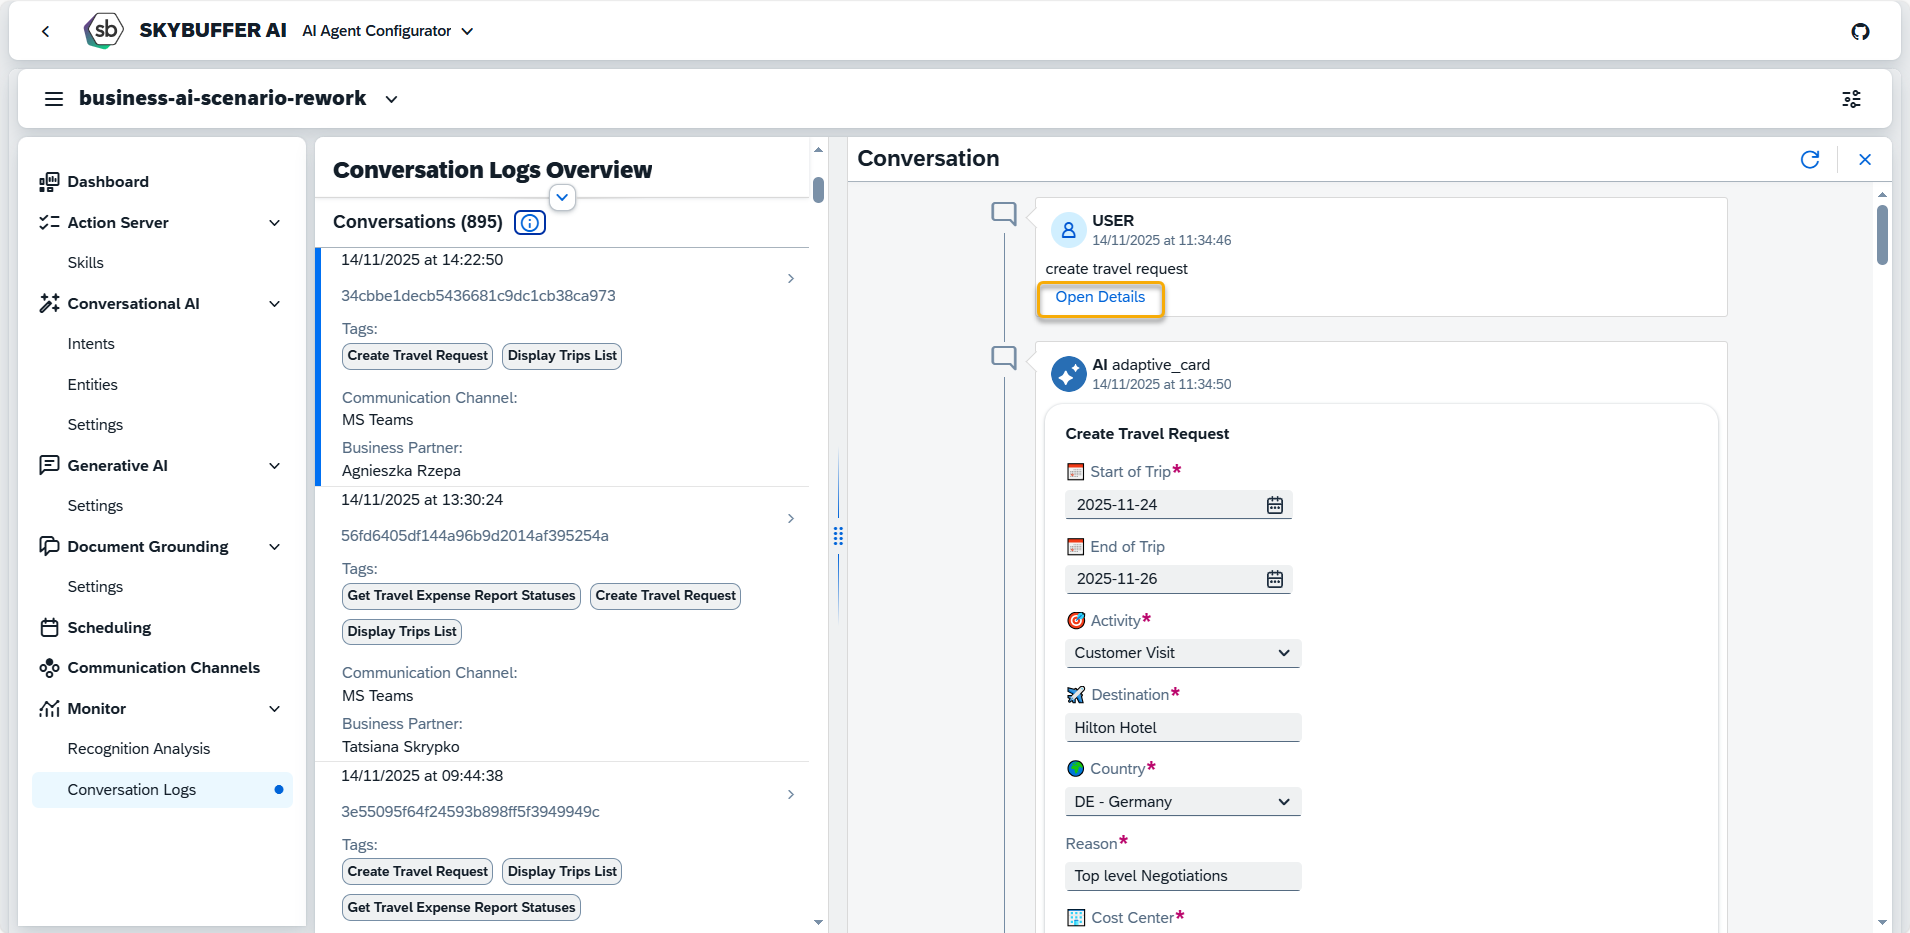Open the End of Trip calendar picker
Viewport: 1910px width, 933px height.
click(x=1274, y=579)
